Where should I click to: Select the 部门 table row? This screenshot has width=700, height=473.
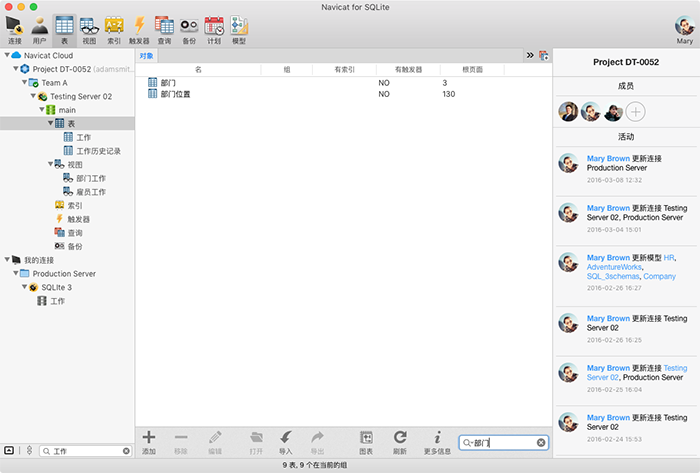pos(344,83)
